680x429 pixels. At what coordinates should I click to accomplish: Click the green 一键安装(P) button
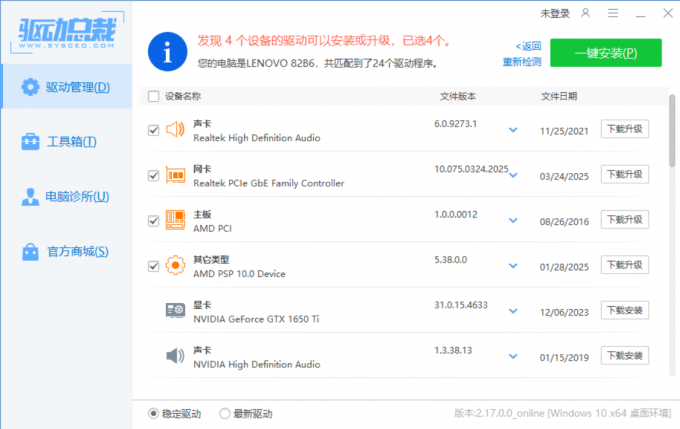(x=606, y=53)
